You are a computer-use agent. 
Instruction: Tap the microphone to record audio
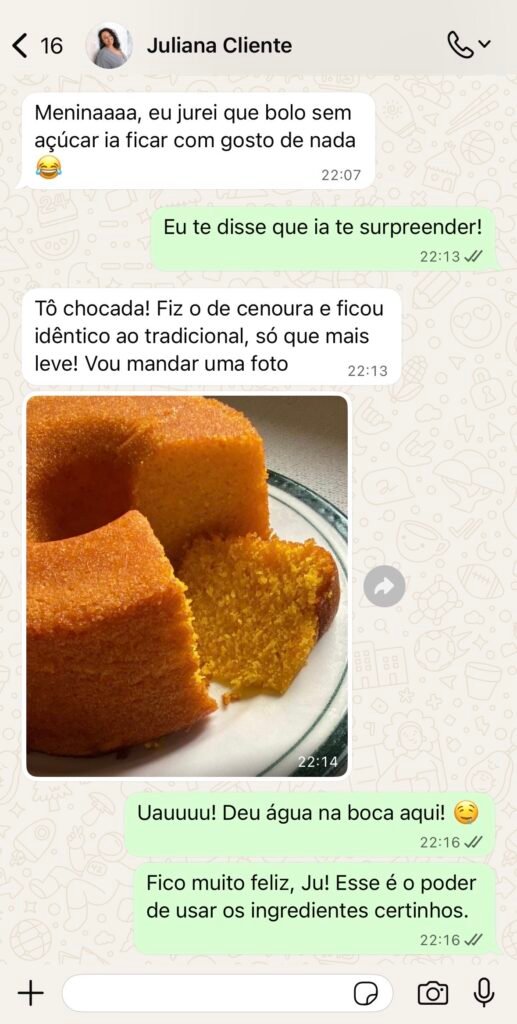pos(483,993)
